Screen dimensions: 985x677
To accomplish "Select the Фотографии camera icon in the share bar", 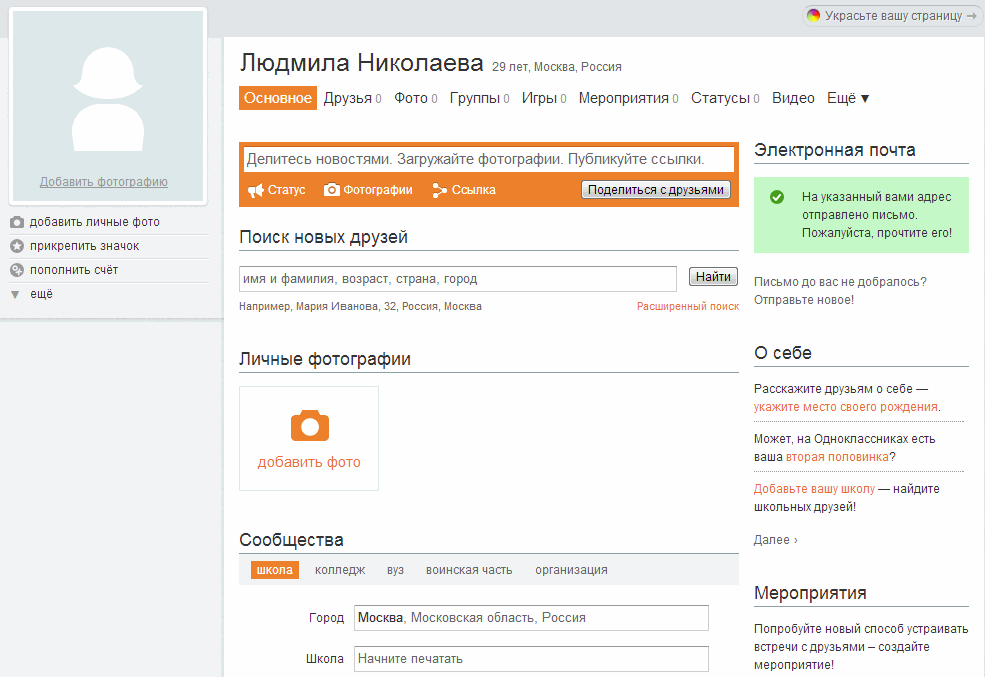I will click(333, 189).
